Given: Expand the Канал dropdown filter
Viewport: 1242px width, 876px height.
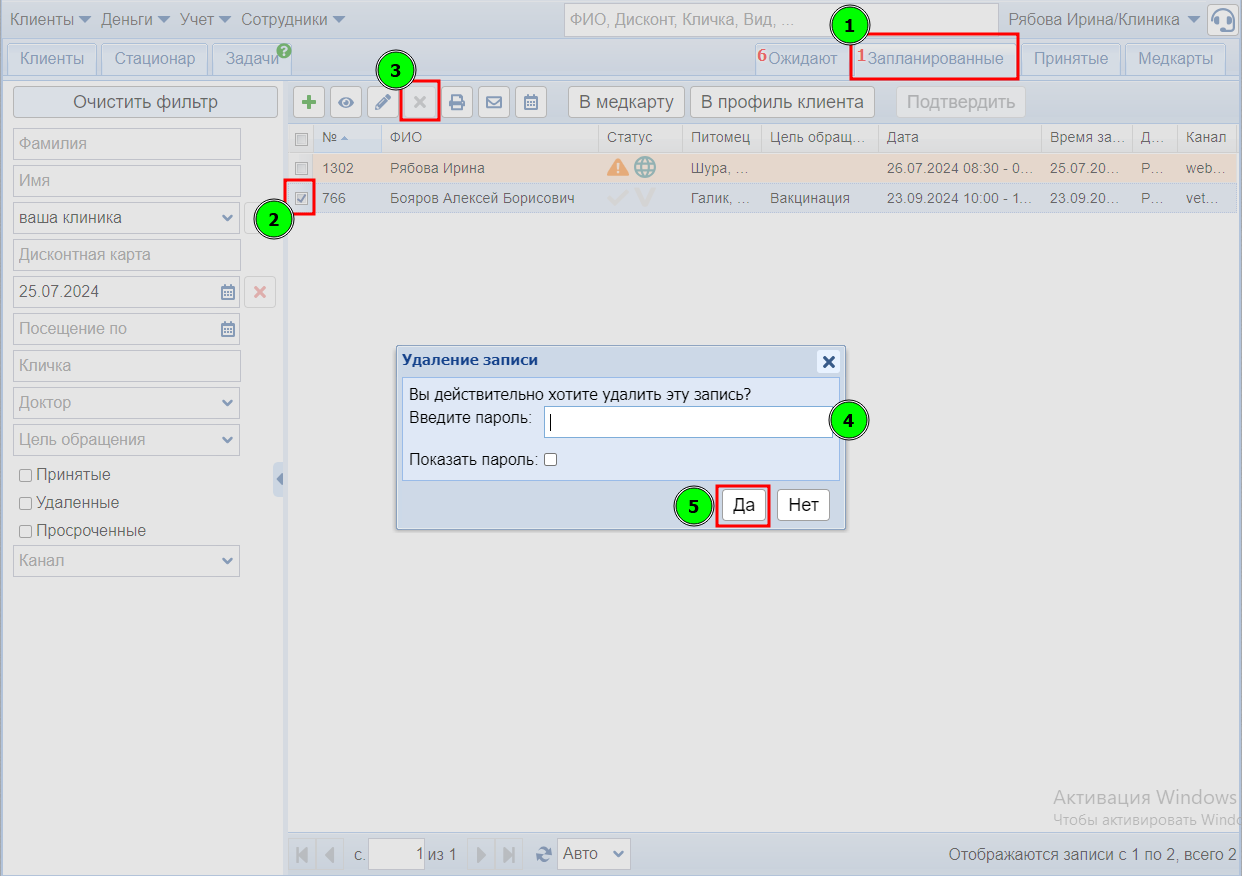Looking at the screenshot, I should [x=127, y=561].
